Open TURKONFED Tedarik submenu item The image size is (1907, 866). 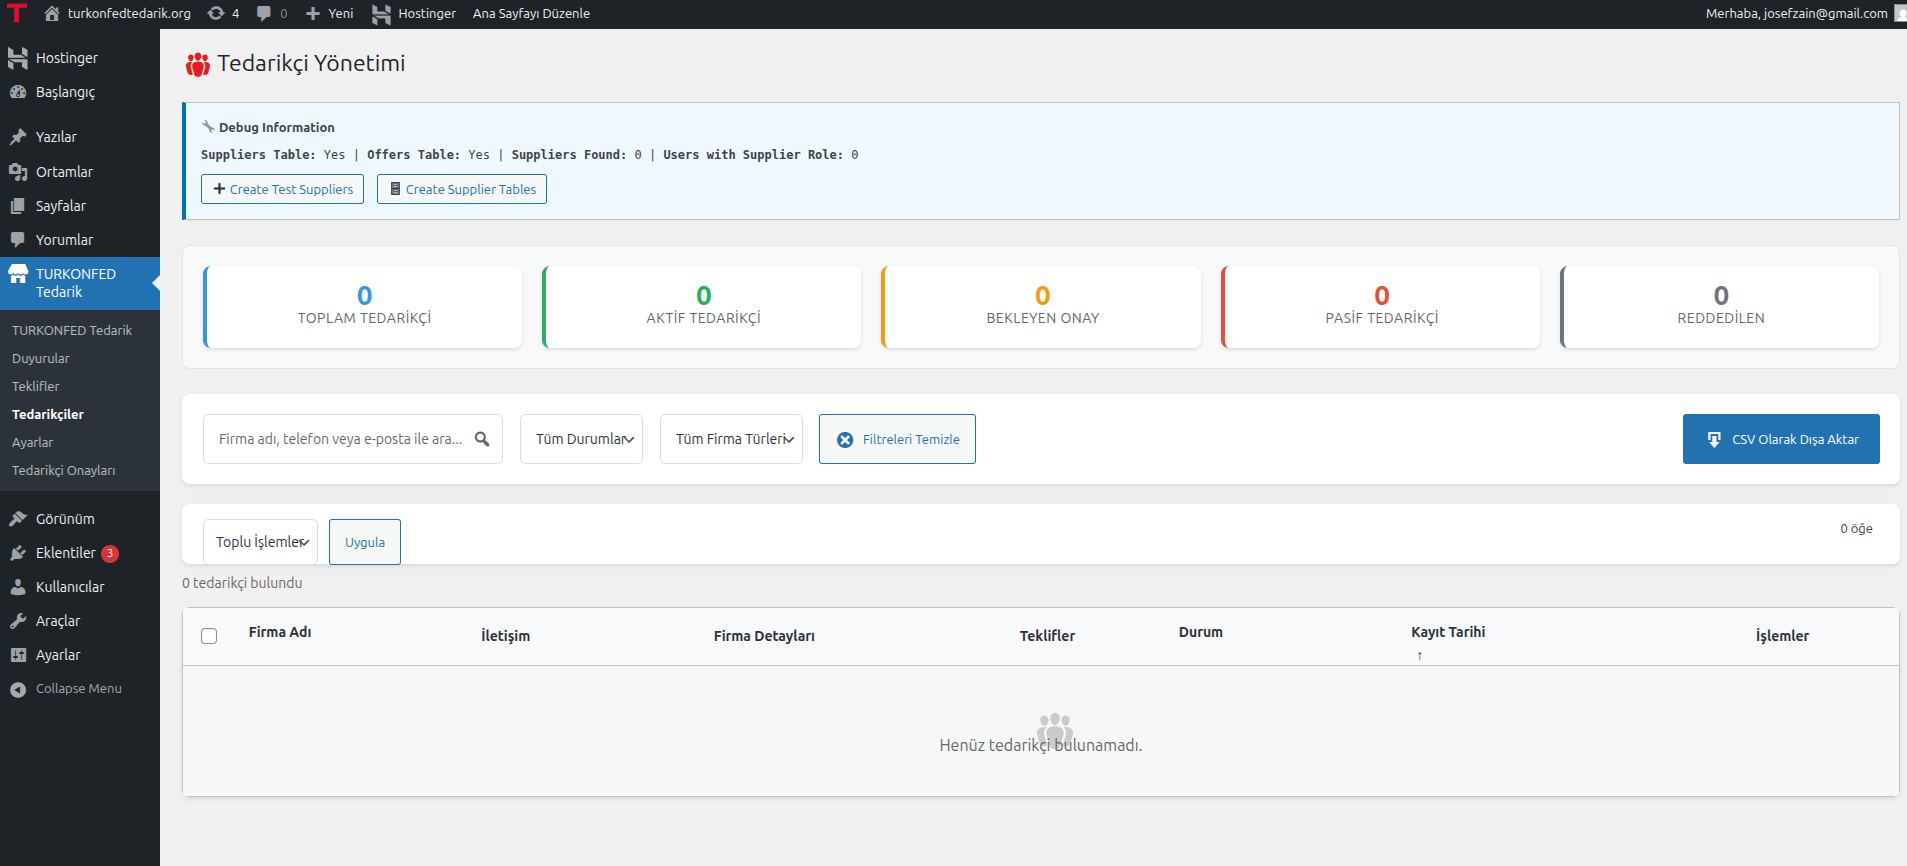click(x=72, y=330)
